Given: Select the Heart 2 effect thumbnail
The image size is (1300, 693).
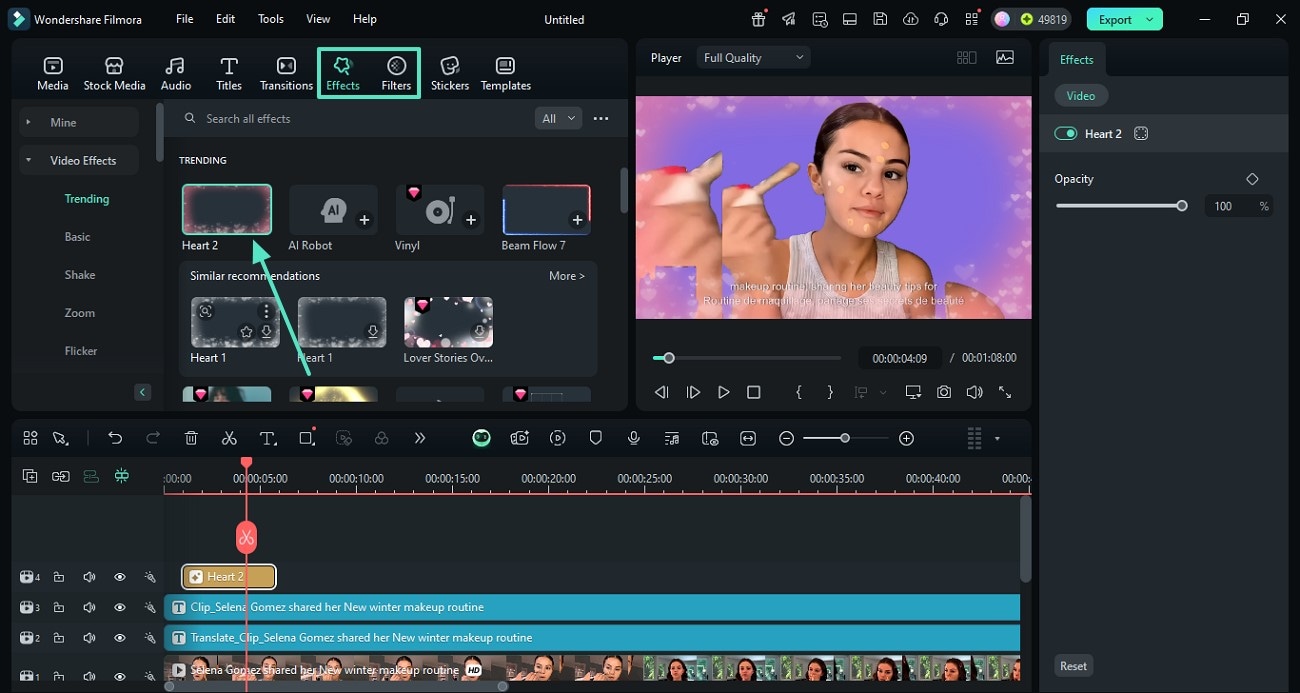Looking at the screenshot, I should tap(227, 209).
